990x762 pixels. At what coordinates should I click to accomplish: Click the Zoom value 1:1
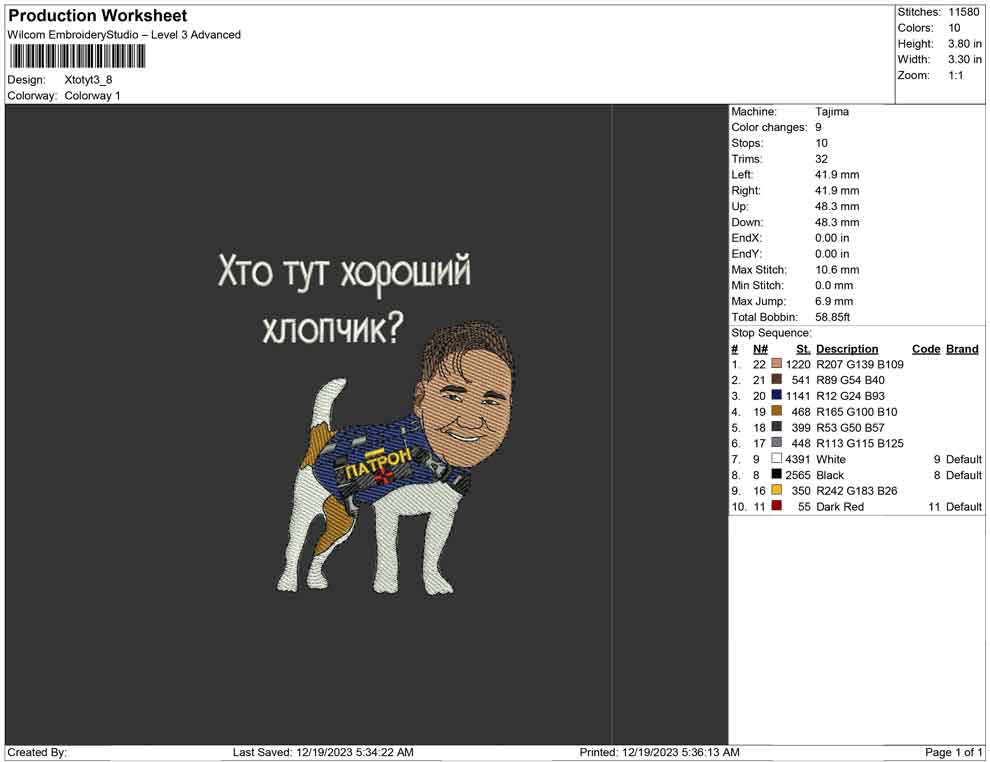pos(956,75)
